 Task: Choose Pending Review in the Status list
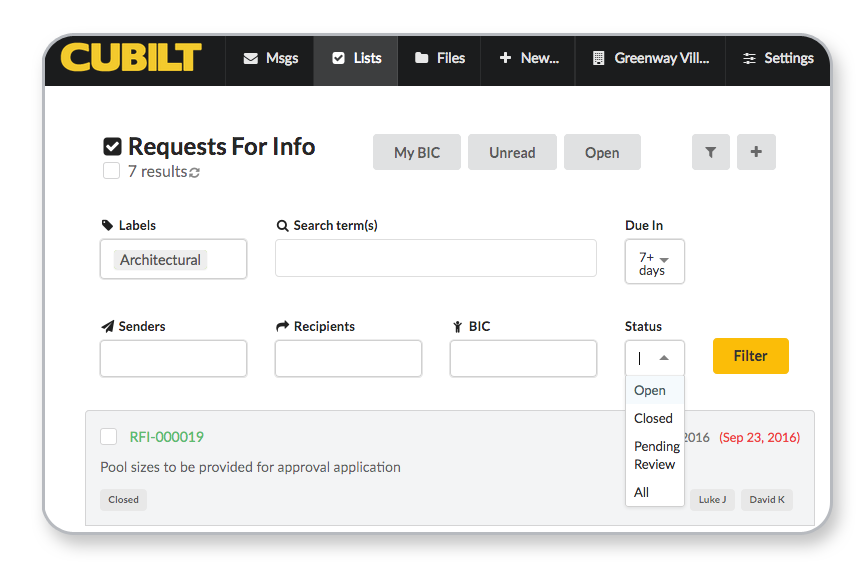(655, 455)
